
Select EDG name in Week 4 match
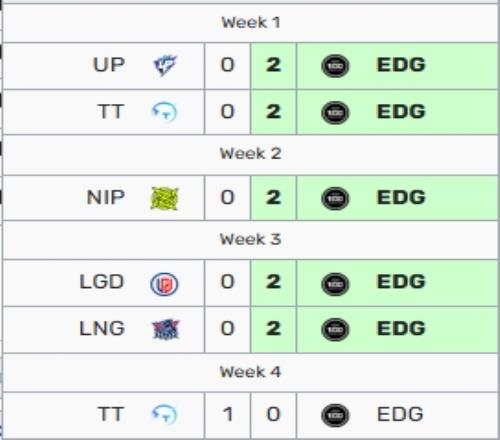[x=400, y=415]
